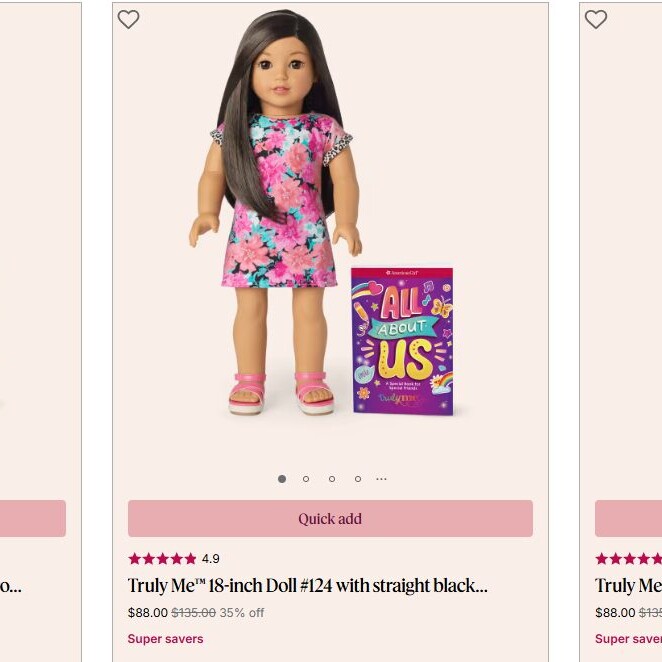
Task: Open the truncated Truly Me title on the right card
Action: [x=628, y=586]
